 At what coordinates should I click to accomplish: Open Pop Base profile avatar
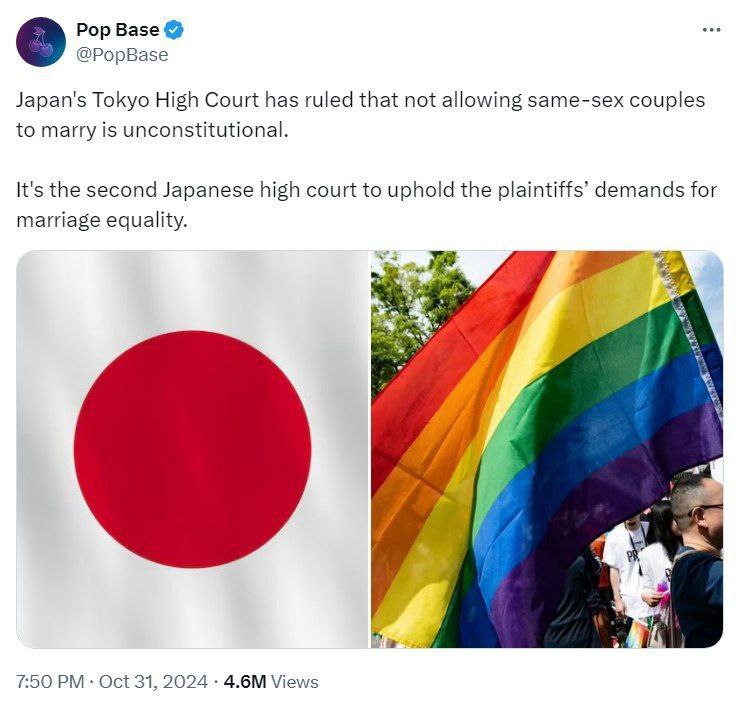(41, 42)
